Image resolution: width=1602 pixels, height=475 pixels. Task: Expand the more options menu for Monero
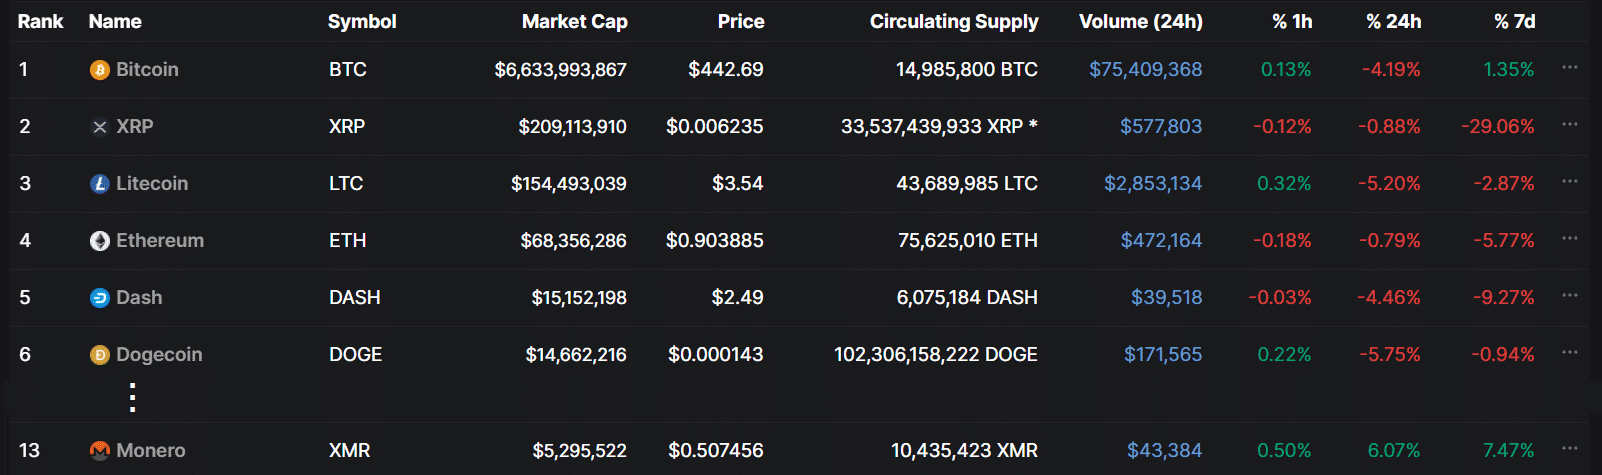click(x=1569, y=449)
